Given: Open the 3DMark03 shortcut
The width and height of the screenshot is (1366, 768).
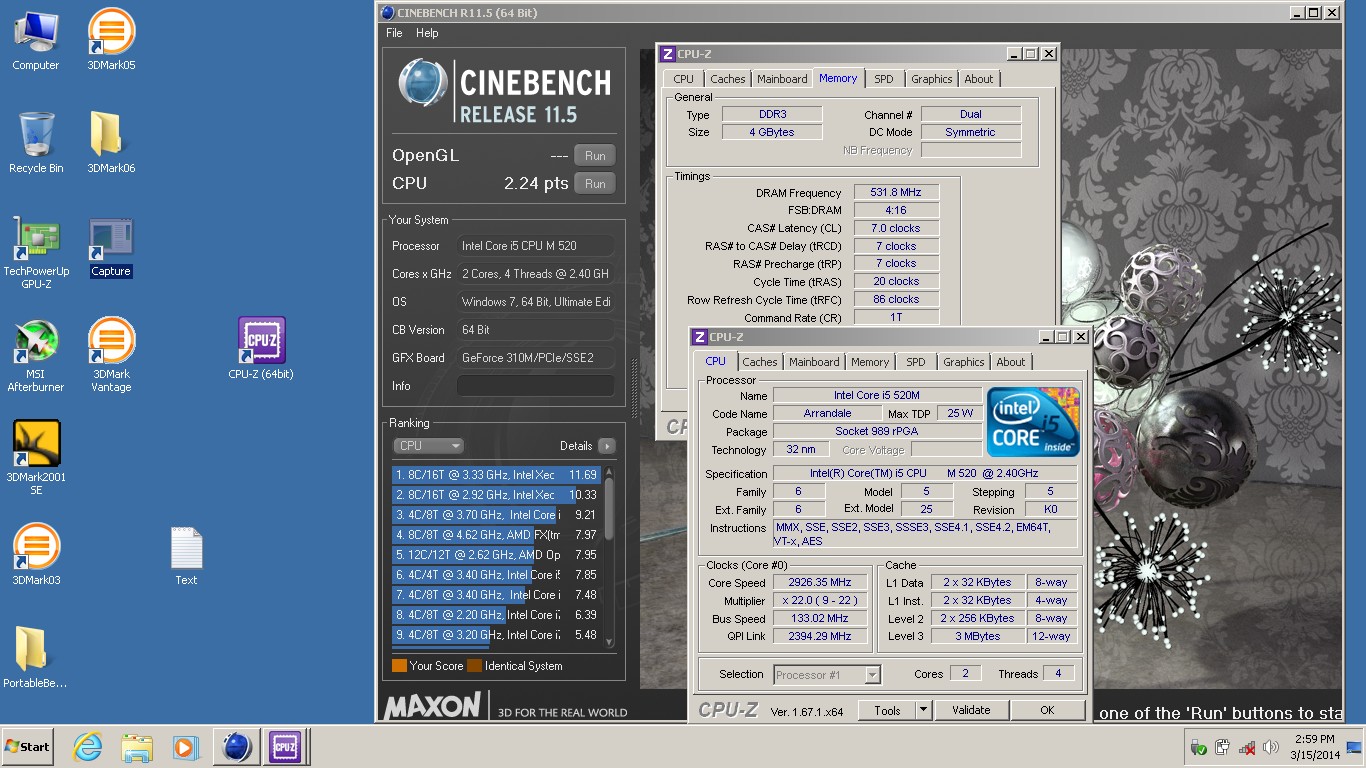Looking at the screenshot, I should (36, 555).
